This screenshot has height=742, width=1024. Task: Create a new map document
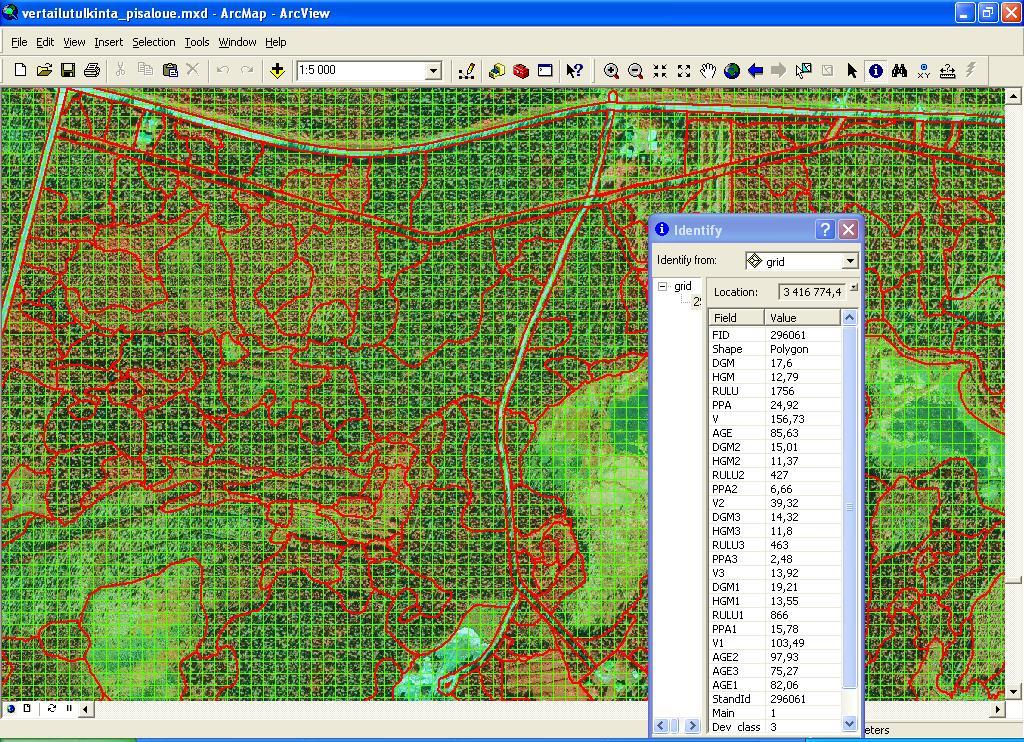pos(20,71)
